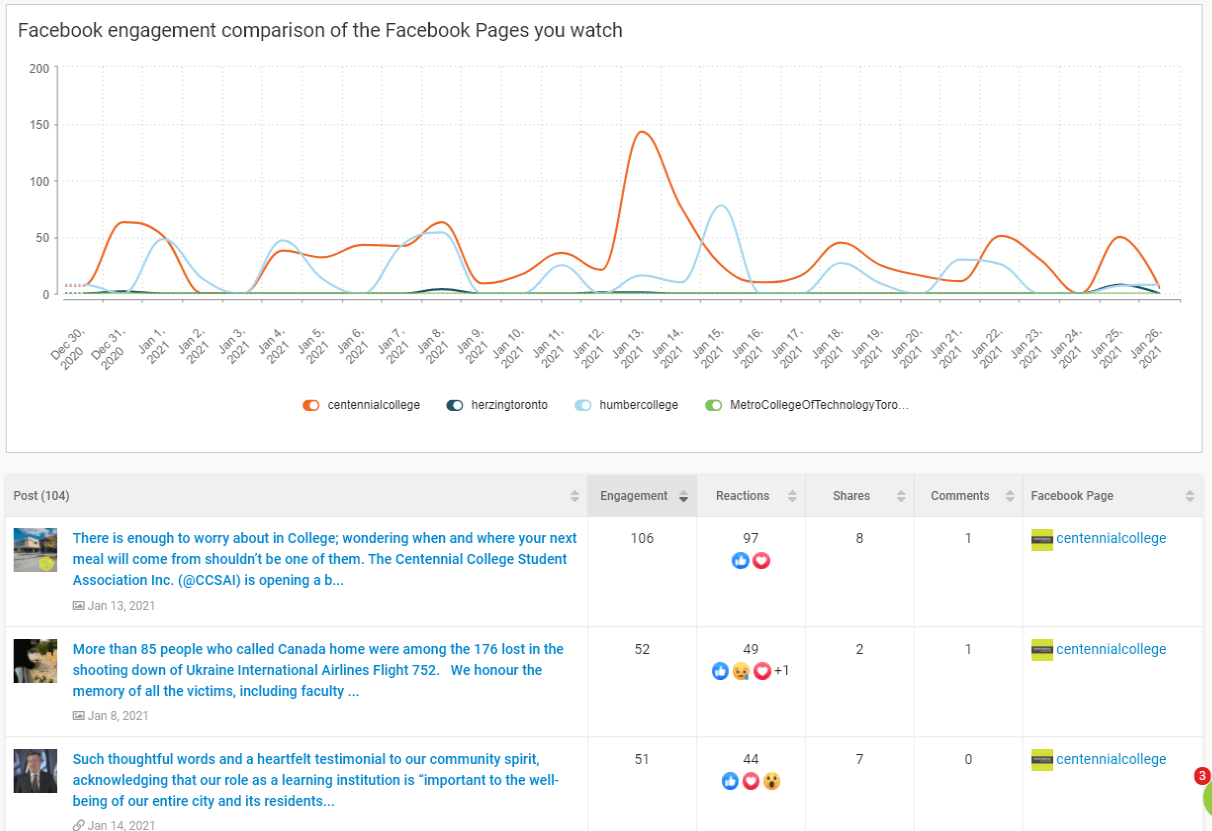
Task: Click engagement value 51
Action: click(642, 759)
